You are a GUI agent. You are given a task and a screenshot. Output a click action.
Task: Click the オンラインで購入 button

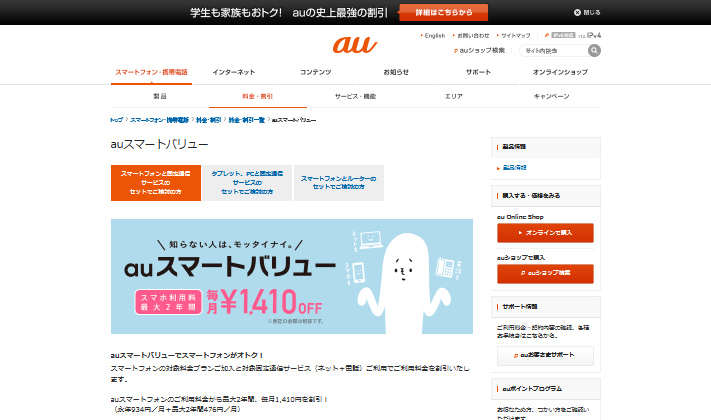click(x=545, y=233)
